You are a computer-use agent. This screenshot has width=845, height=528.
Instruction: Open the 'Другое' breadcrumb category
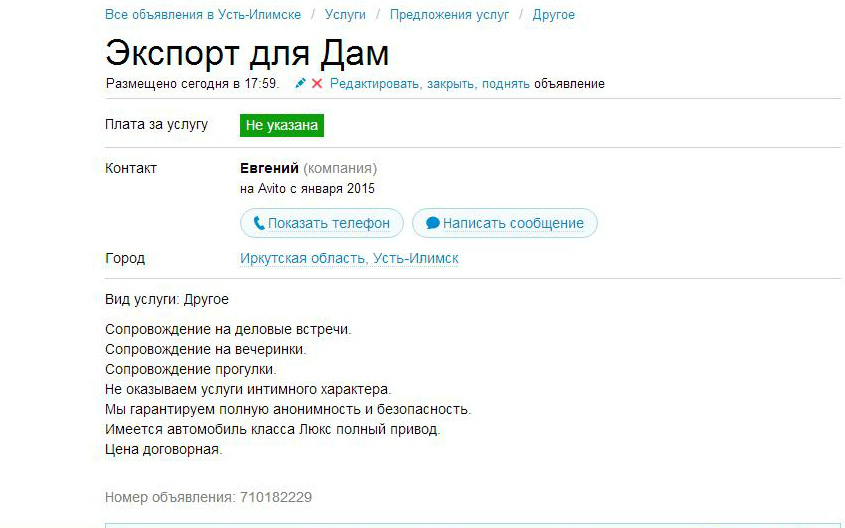553,15
